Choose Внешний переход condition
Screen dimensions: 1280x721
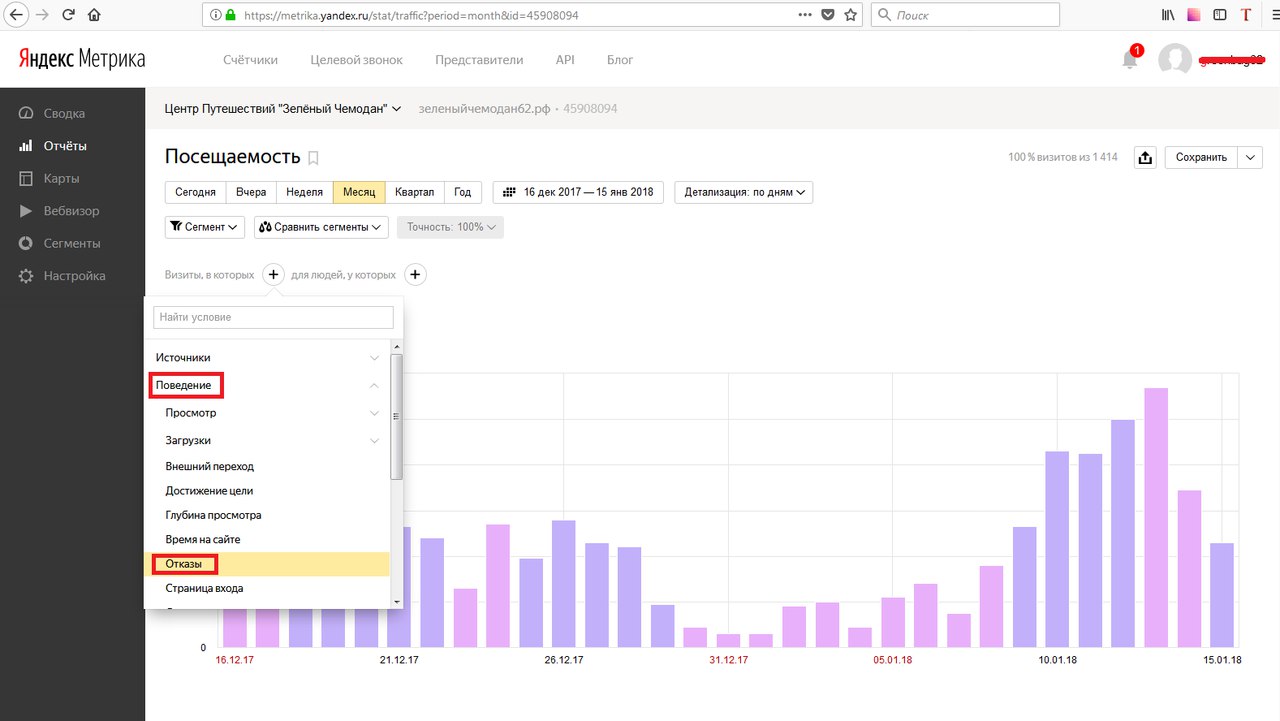tap(268, 466)
